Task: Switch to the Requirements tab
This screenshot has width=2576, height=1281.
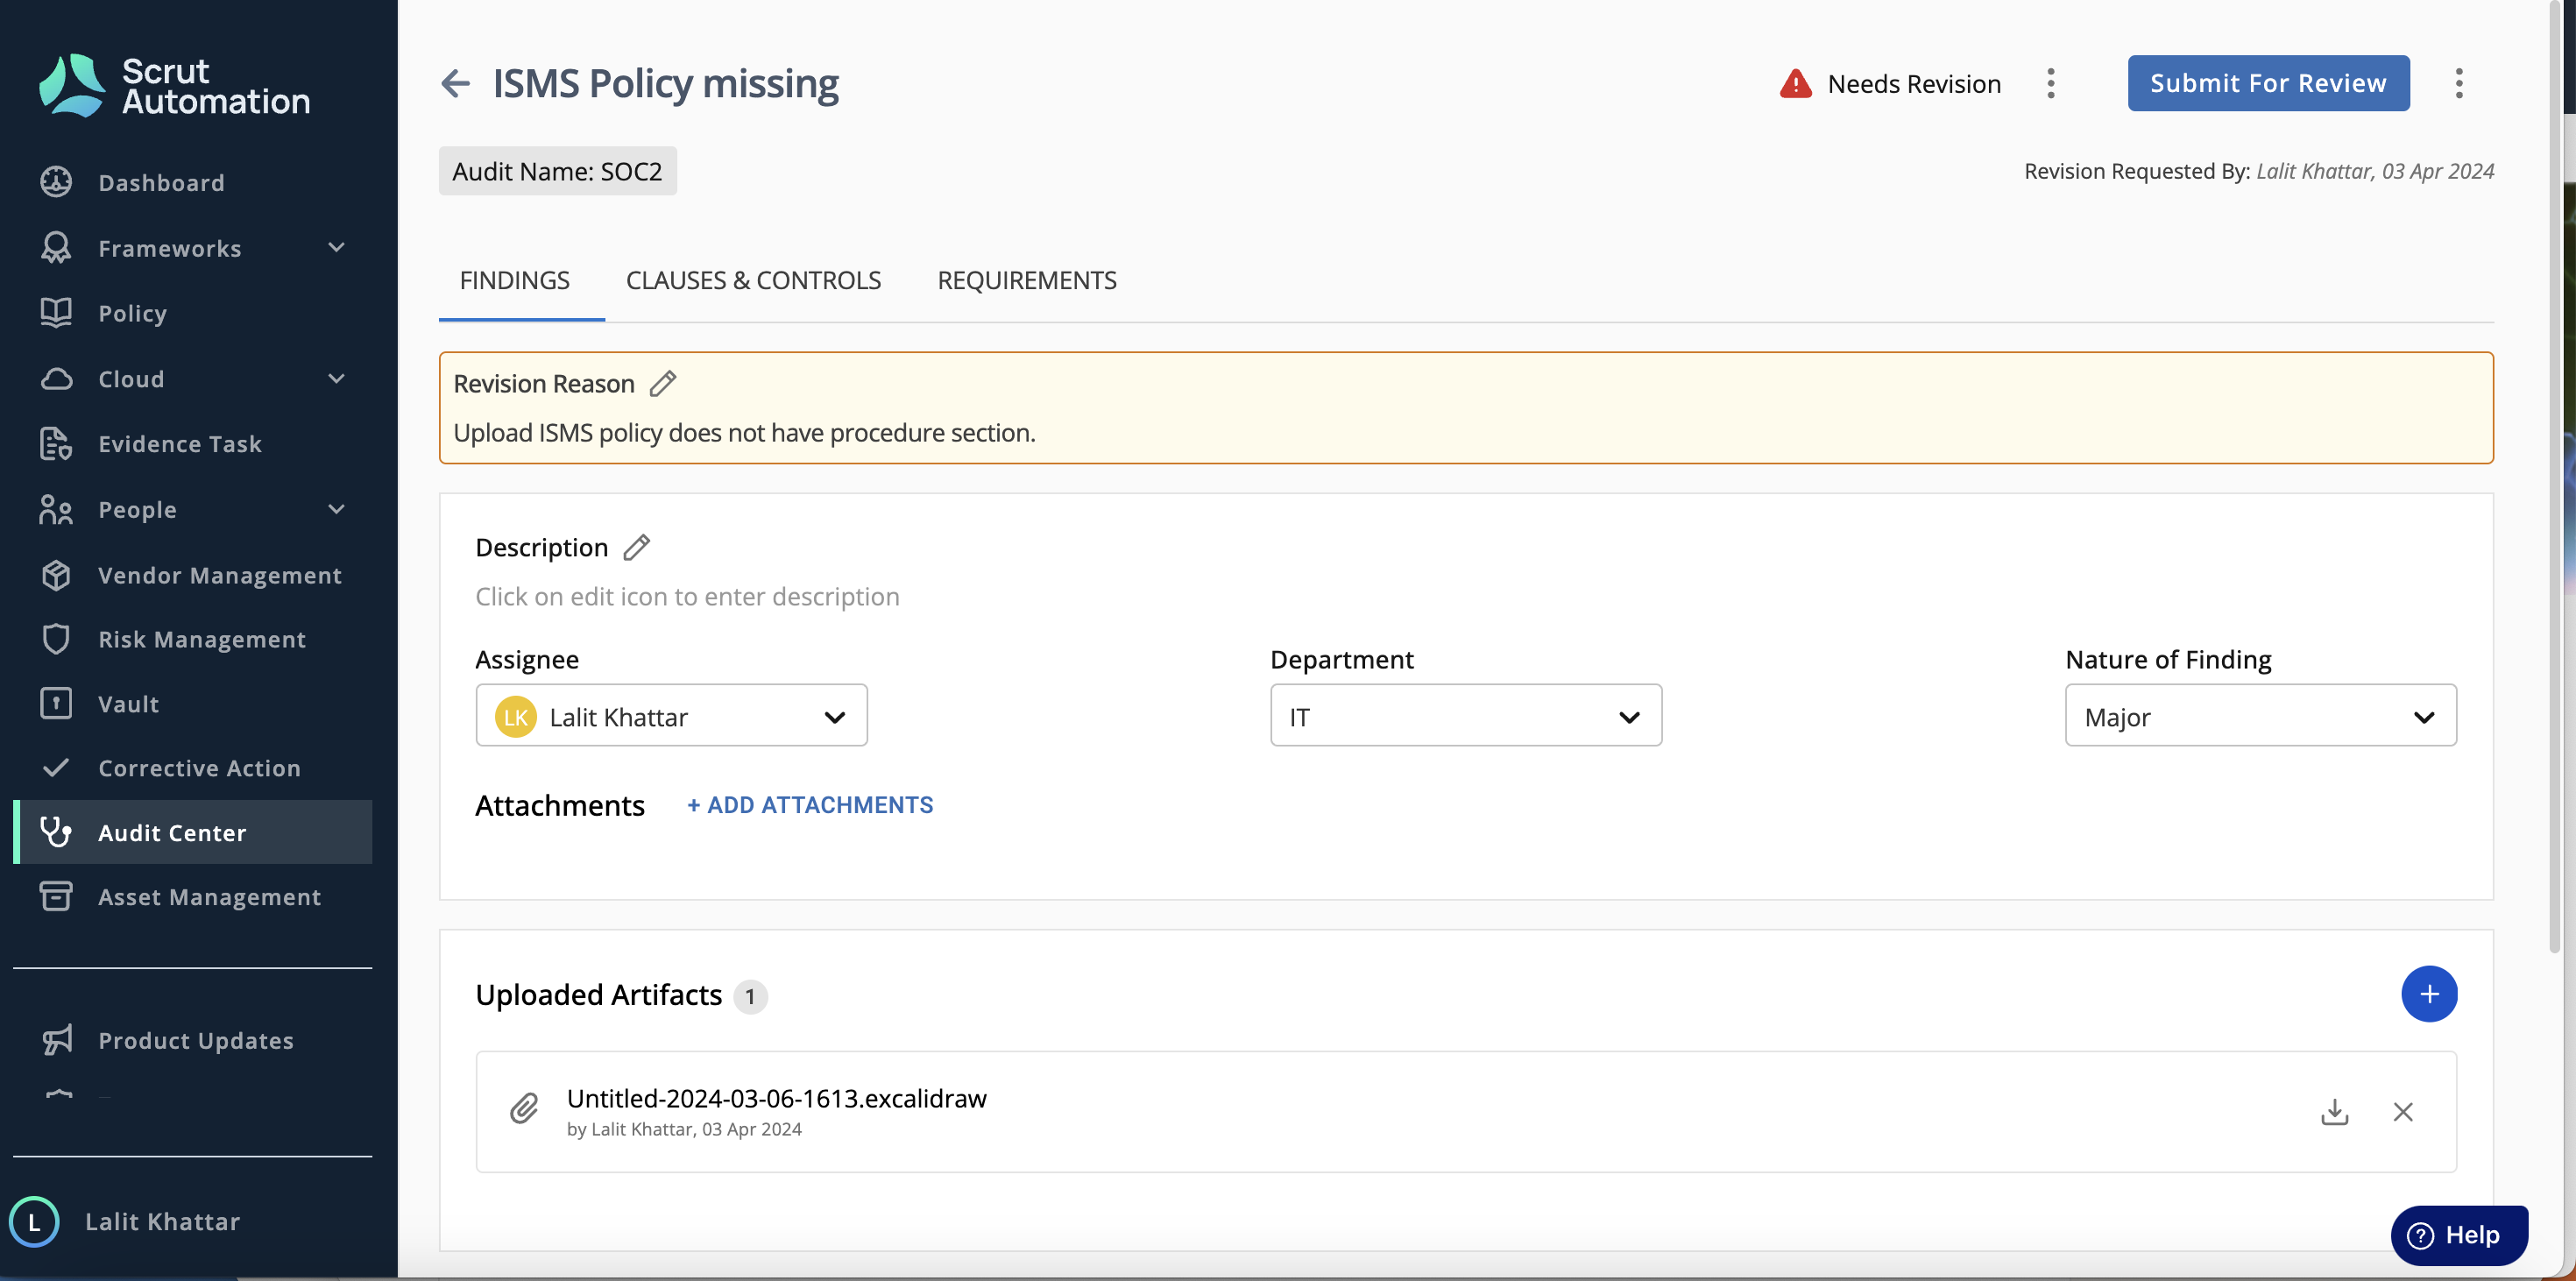Action: pyautogui.click(x=1026, y=280)
